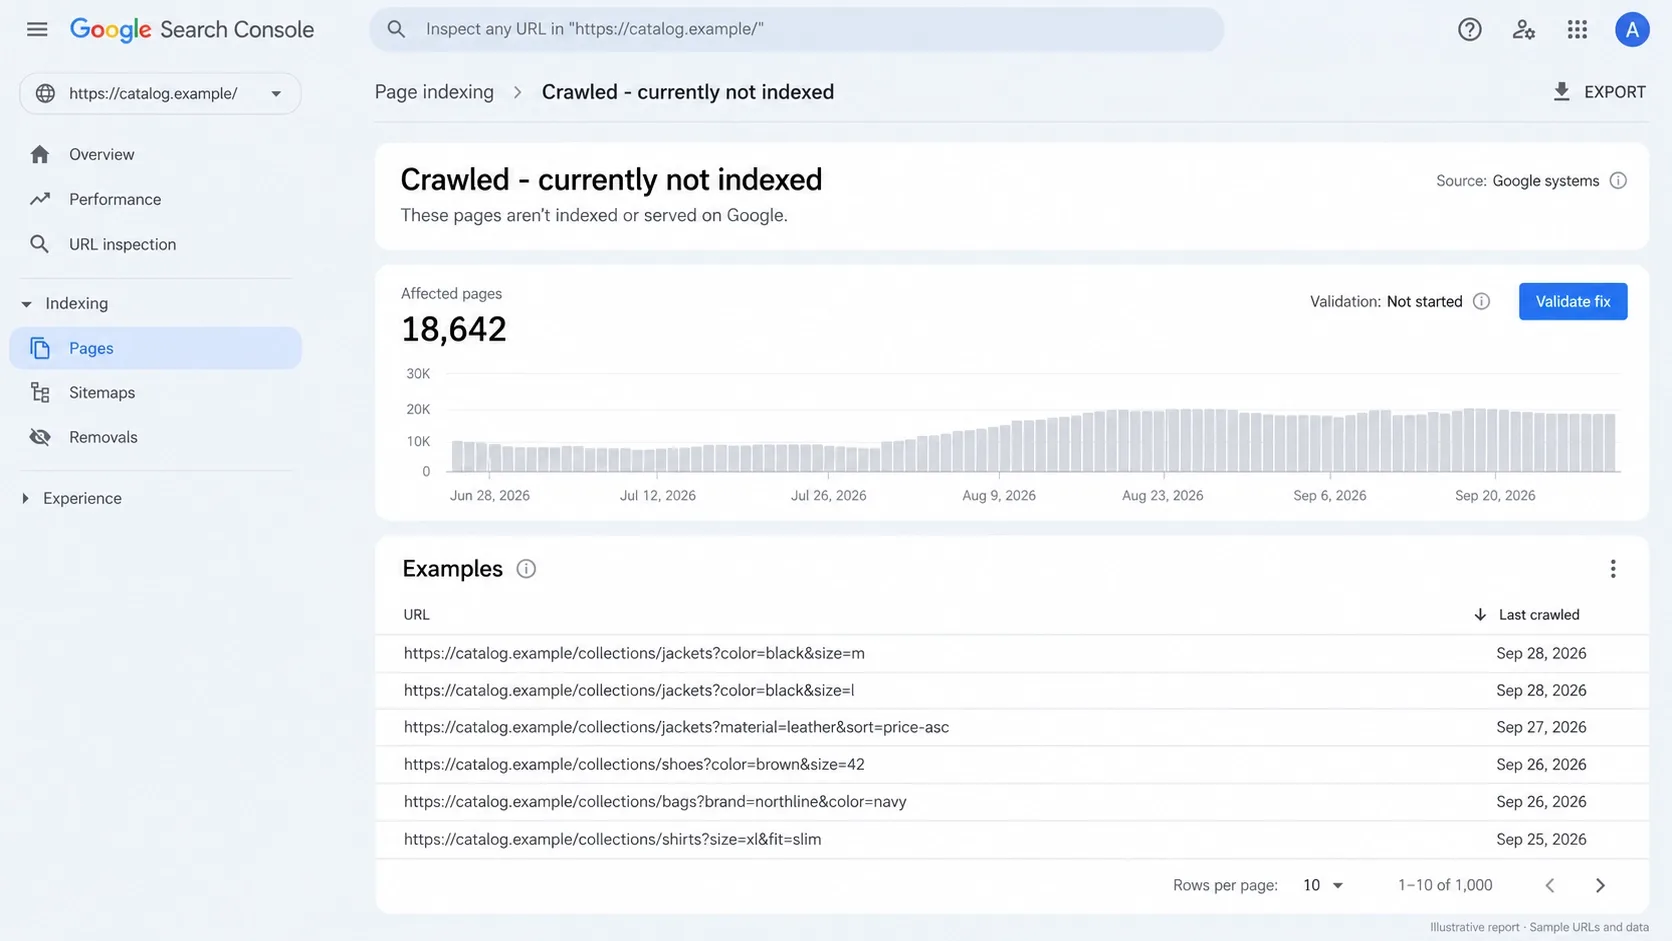The width and height of the screenshot is (1672, 941).
Task: Open the Google apps grid
Action: [x=1577, y=30]
